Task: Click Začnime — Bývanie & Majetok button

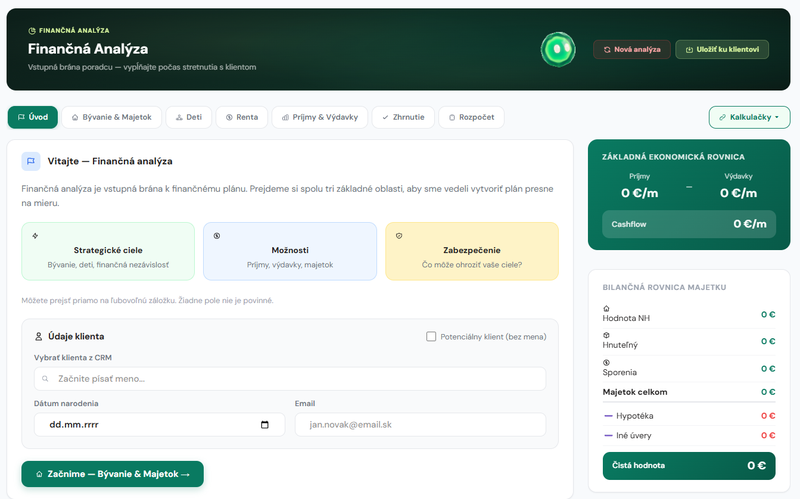Action: coord(112,474)
